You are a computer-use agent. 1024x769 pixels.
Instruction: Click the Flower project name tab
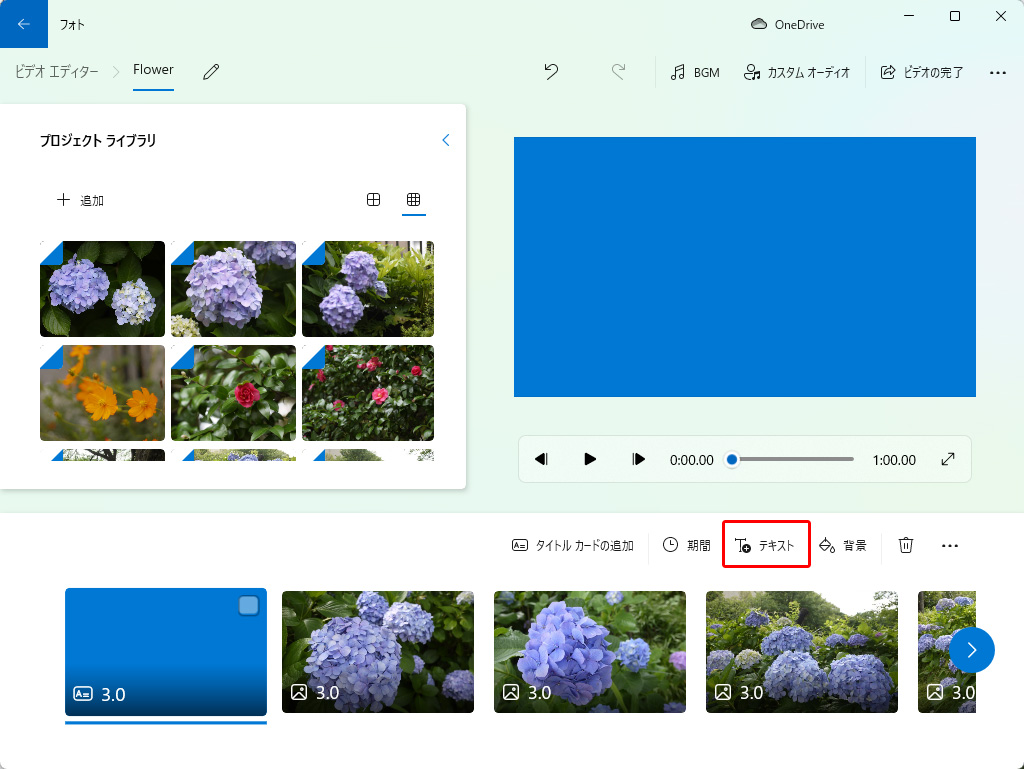[x=153, y=70]
